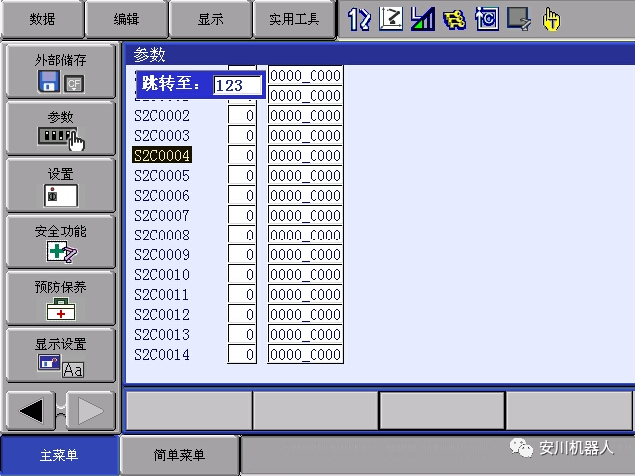Click the binary value of S2C0011
The height and width of the screenshot is (476, 635).
click(x=305, y=294)
